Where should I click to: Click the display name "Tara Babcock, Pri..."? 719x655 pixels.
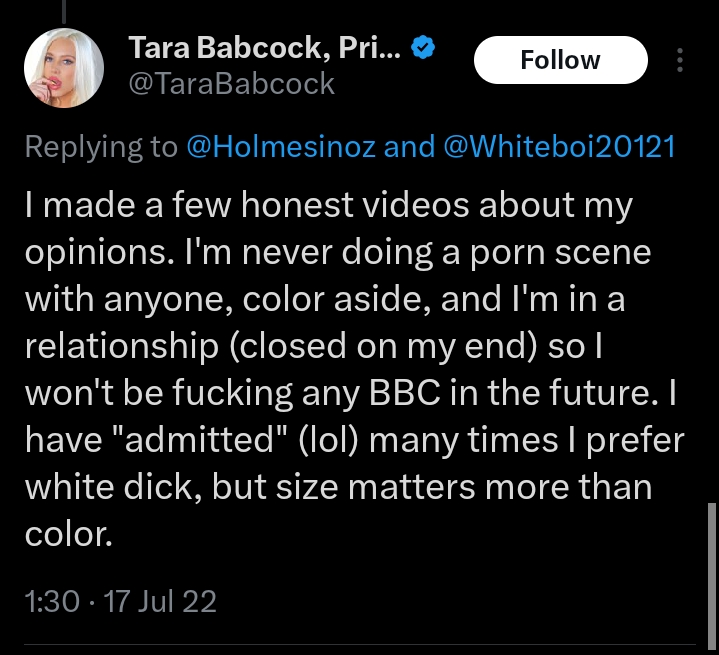[x=265, y=47]
